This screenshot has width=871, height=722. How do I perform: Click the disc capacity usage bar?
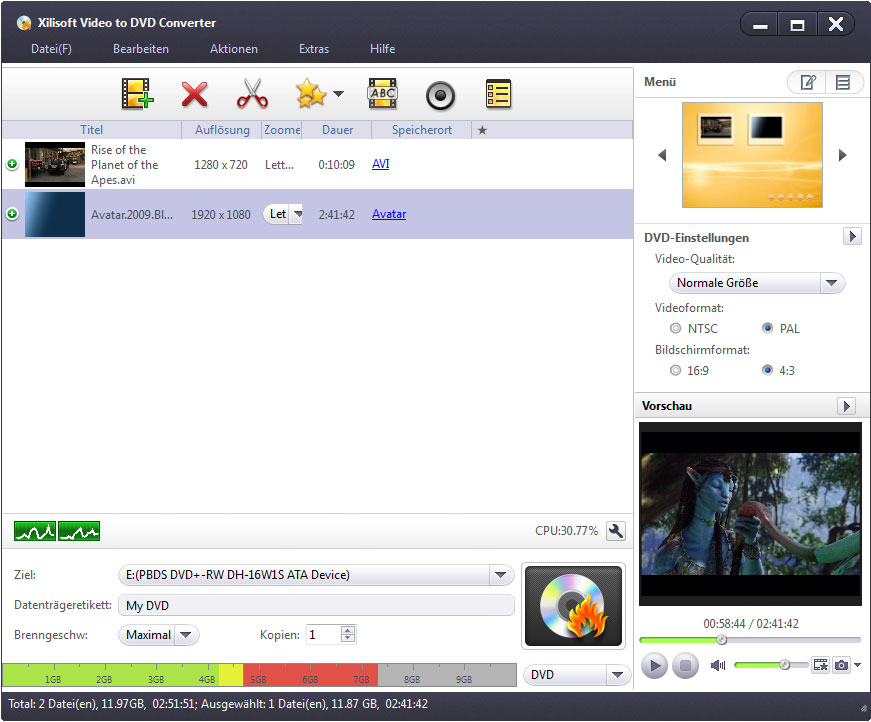(x=259, y=675)
